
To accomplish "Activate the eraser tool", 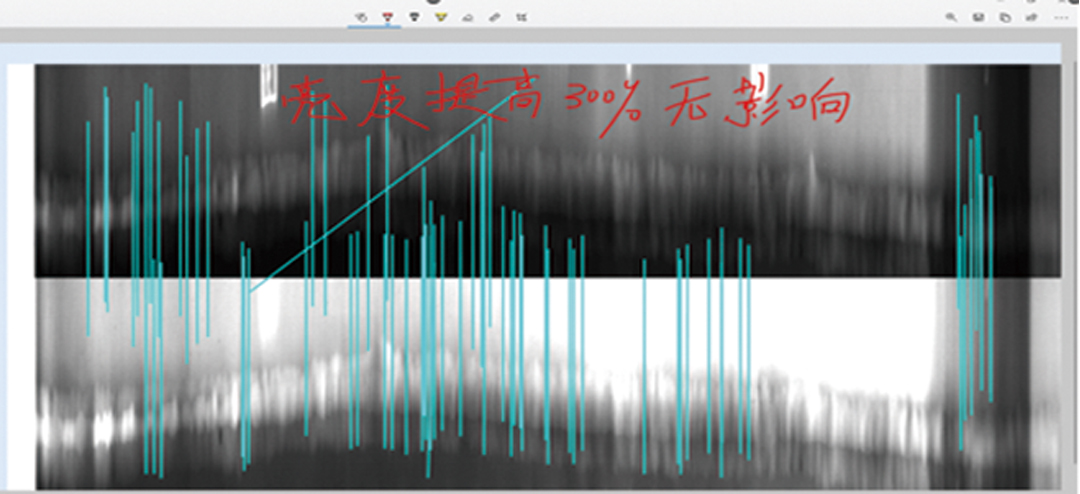I will click(x=468, y=17).
